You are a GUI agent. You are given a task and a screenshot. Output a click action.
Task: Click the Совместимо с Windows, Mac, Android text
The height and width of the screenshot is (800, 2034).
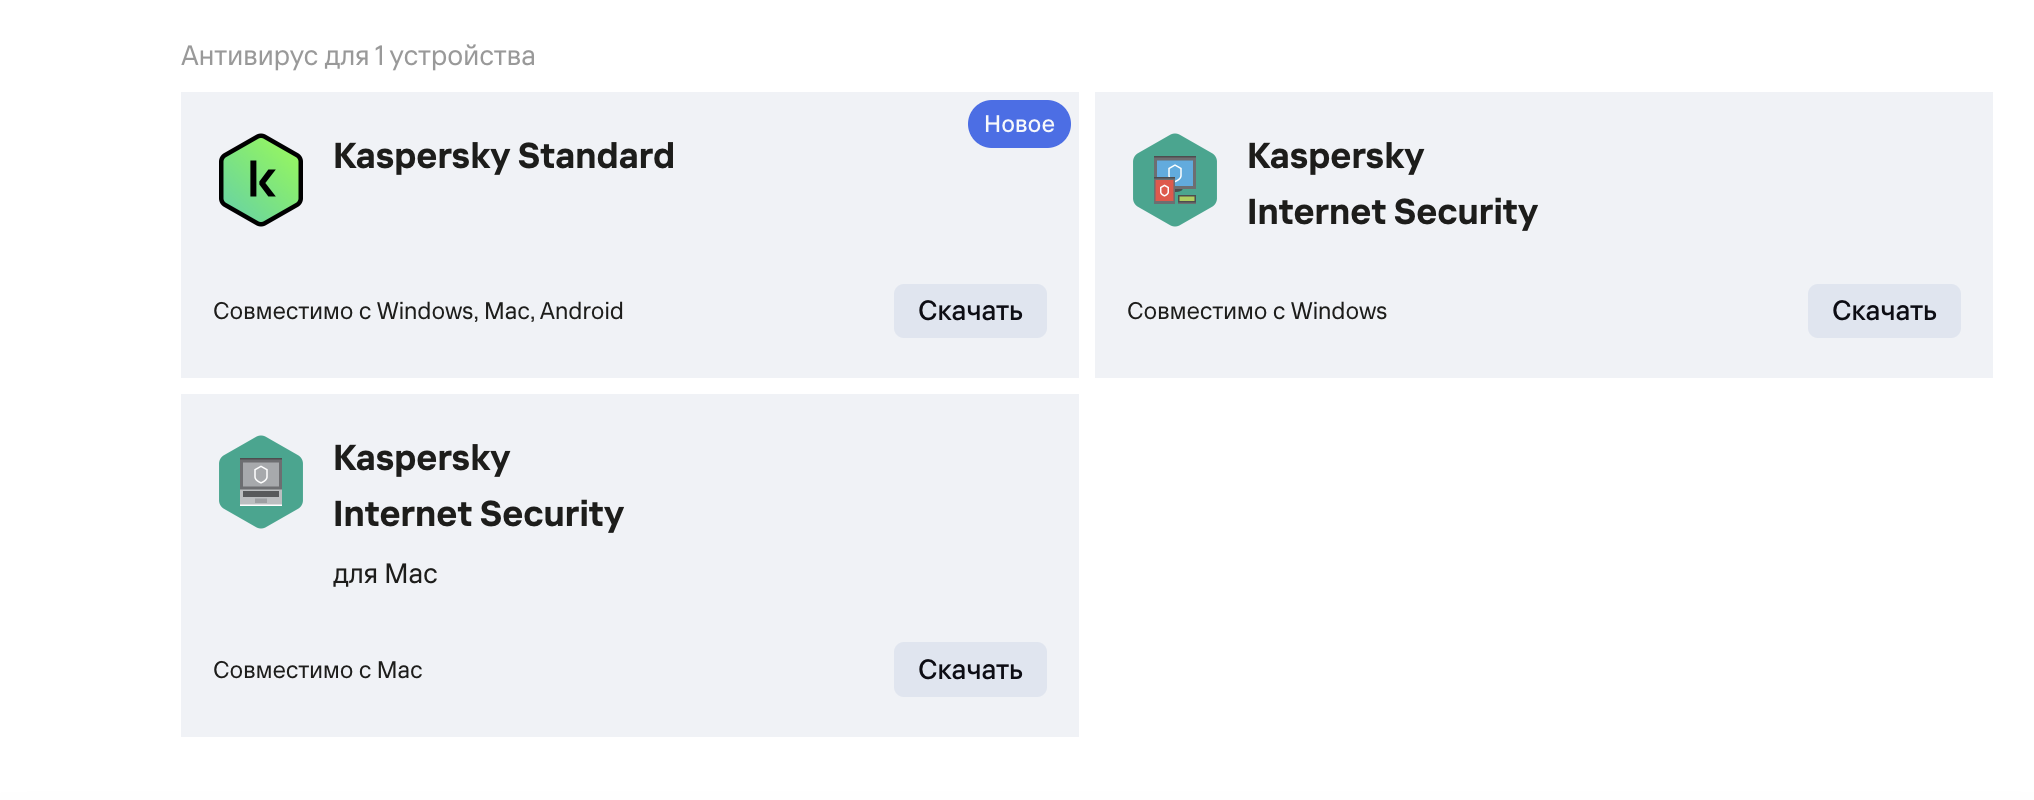click(417, 311)
